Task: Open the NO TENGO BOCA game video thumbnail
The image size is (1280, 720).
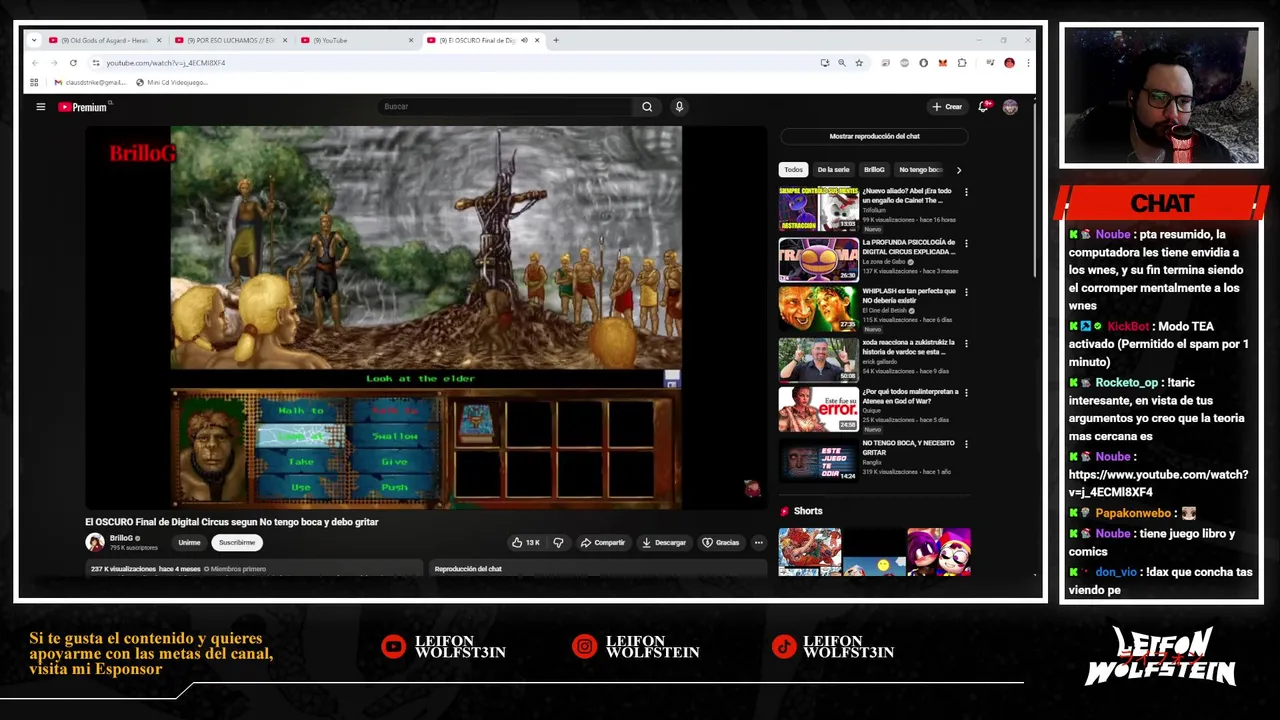Action: click(x=818, y=461)
